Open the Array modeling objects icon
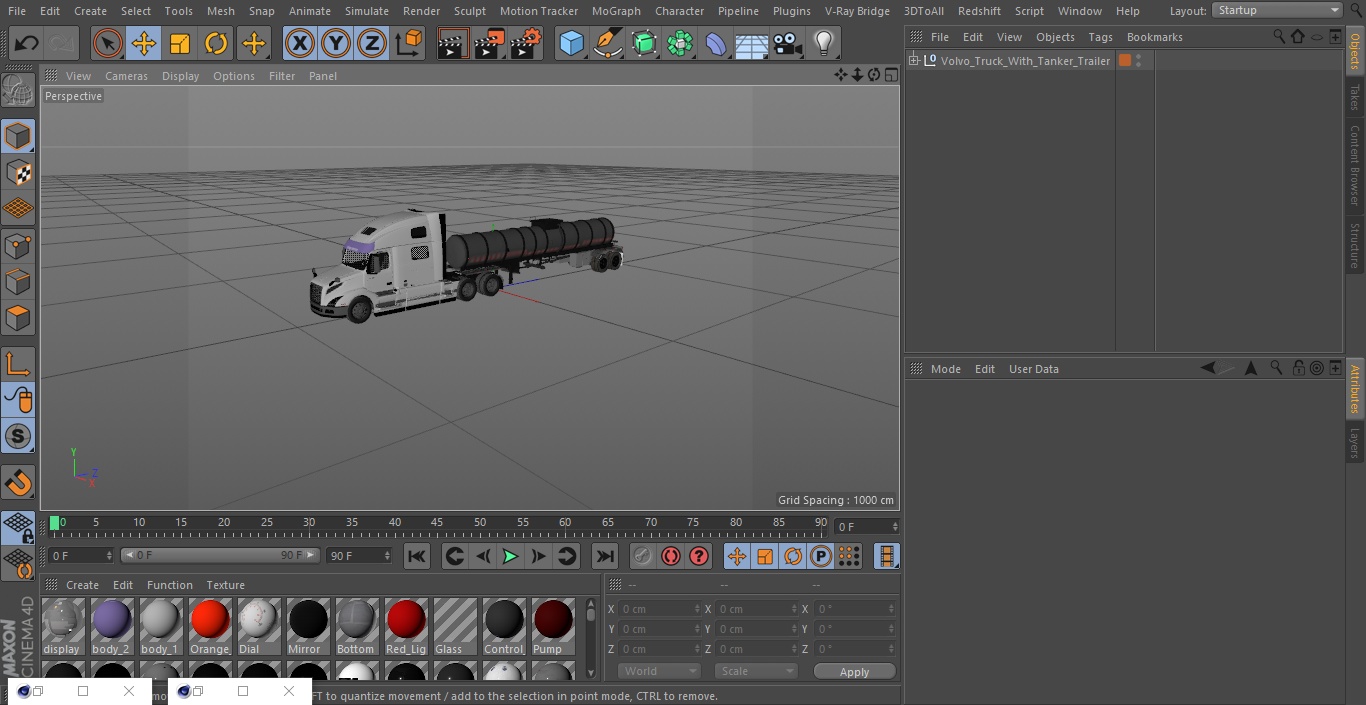This screenshot has height=705, width=1366. tap(681, 44)
